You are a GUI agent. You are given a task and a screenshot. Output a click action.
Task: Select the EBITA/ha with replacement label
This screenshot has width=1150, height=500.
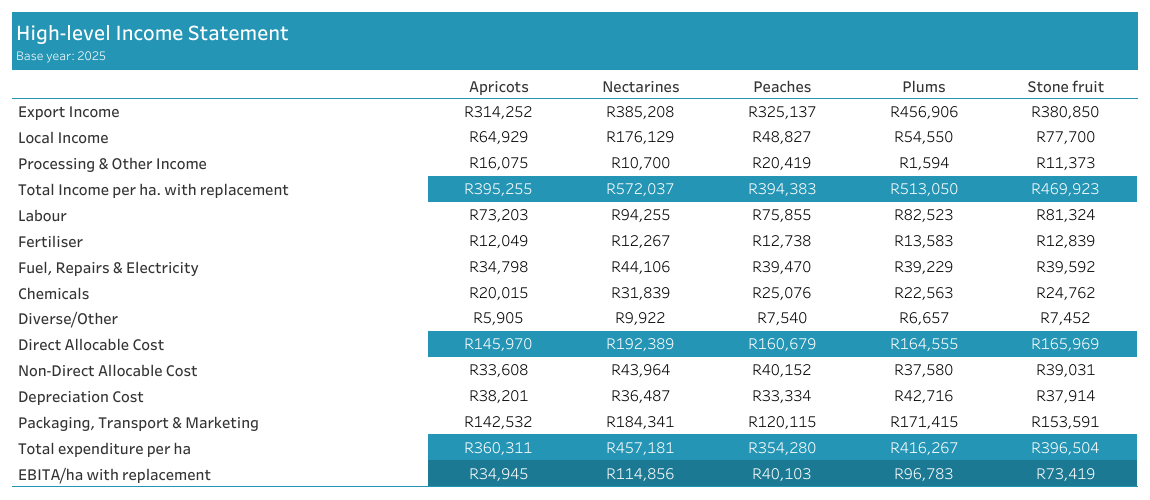coord(114,475)
